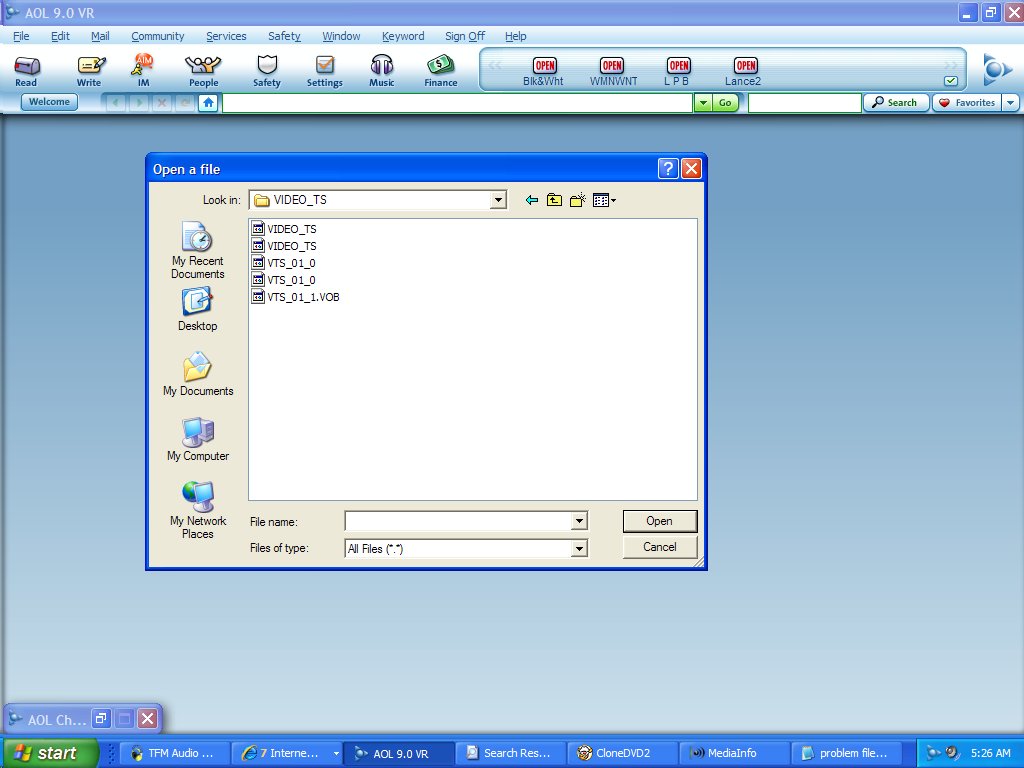This screenshot has height=768, width=1024.
Task: Go up one folder level in dialog
Action: pyautogui.click(x=554, y=200)
